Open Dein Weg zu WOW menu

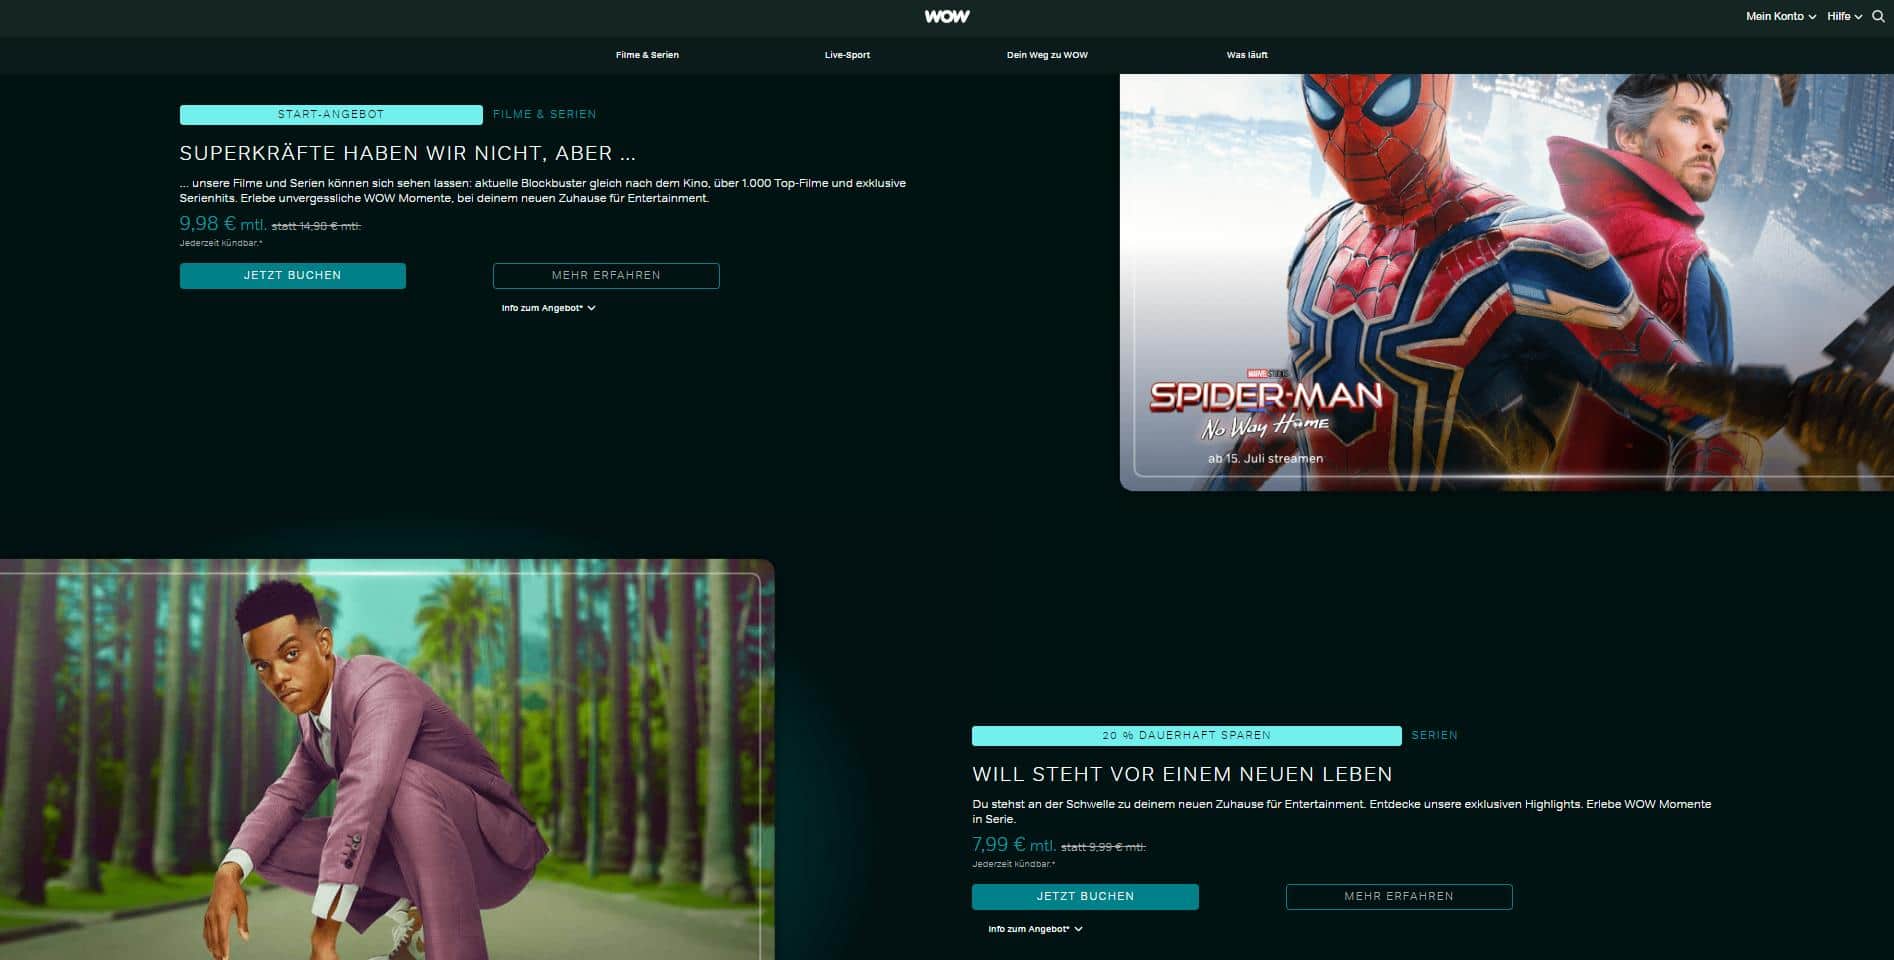1047,55
